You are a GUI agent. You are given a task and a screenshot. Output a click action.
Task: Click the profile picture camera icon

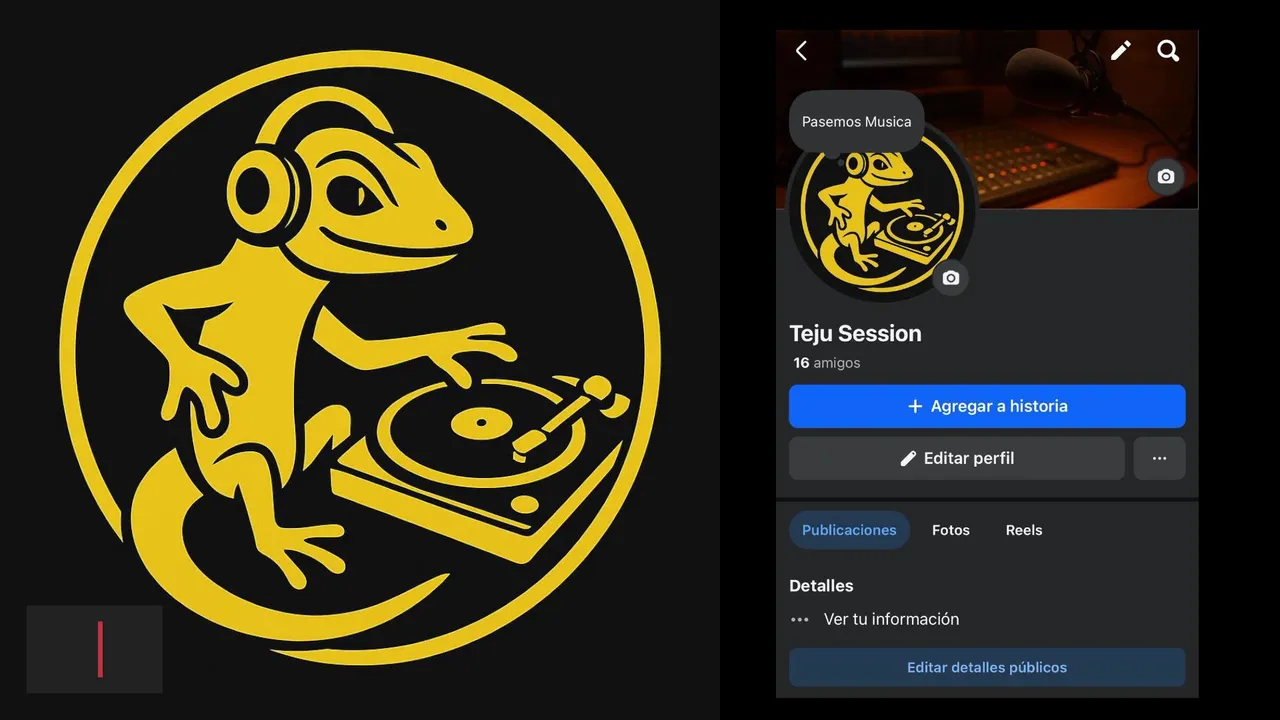click(951, 278)
